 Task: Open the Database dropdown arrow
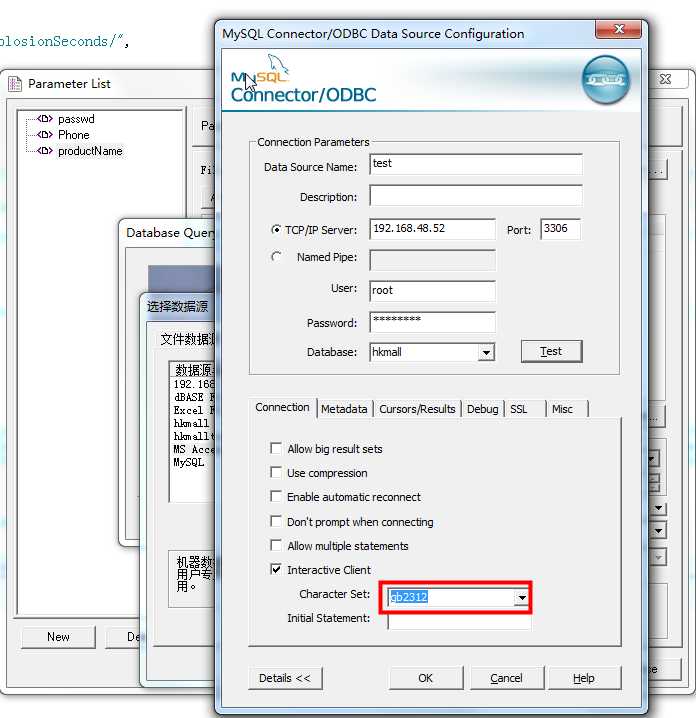[486, 353]
